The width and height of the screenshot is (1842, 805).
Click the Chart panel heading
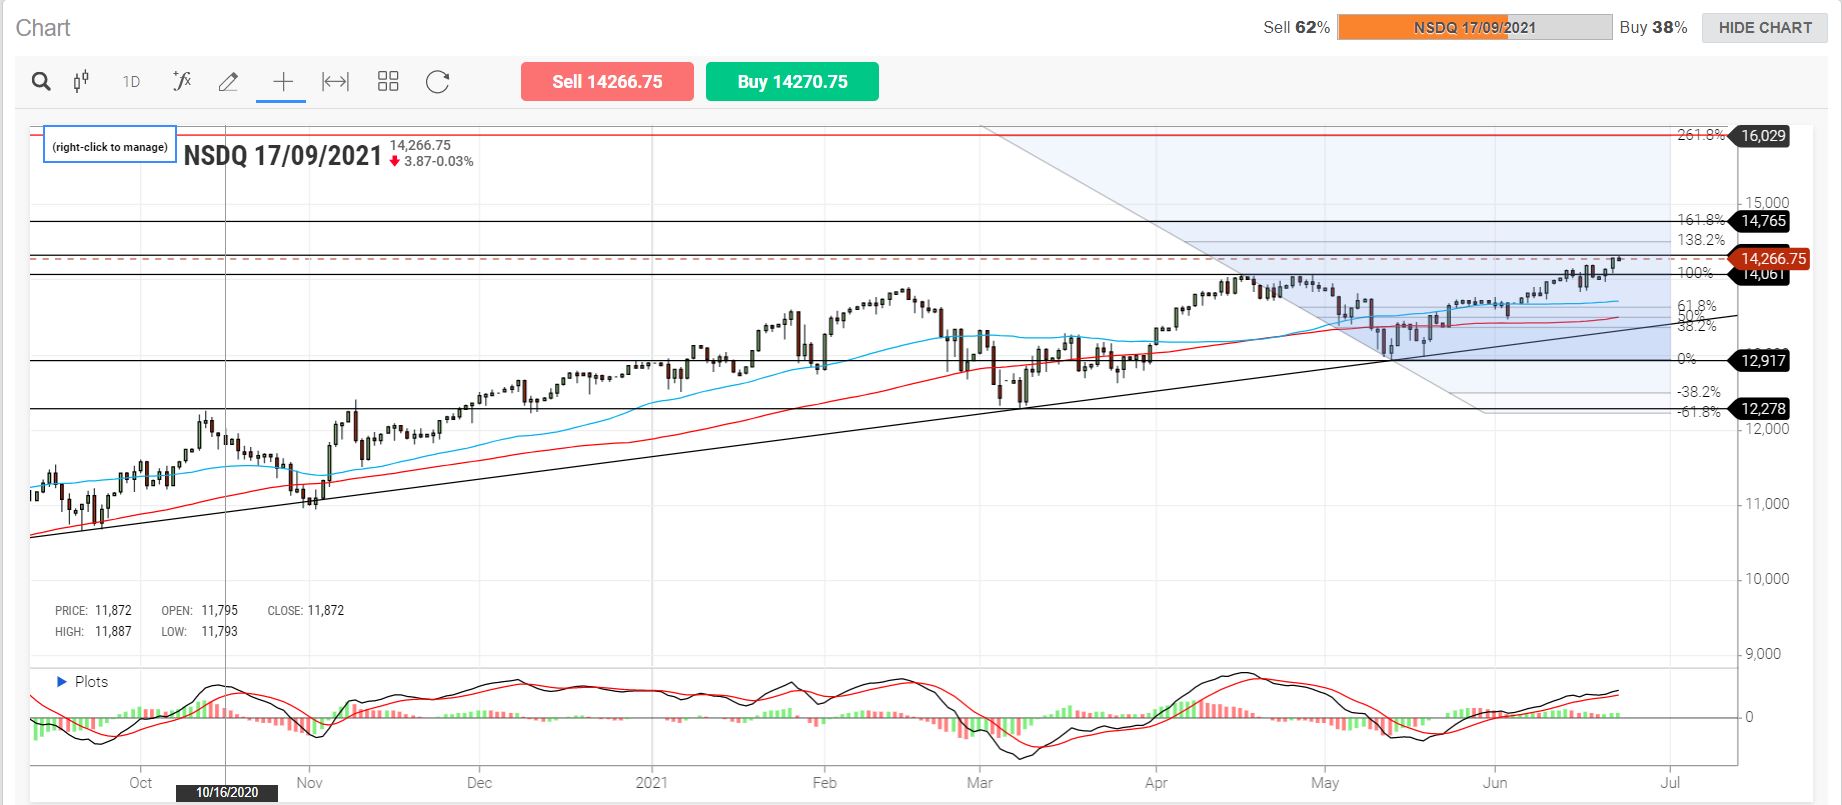43,28
